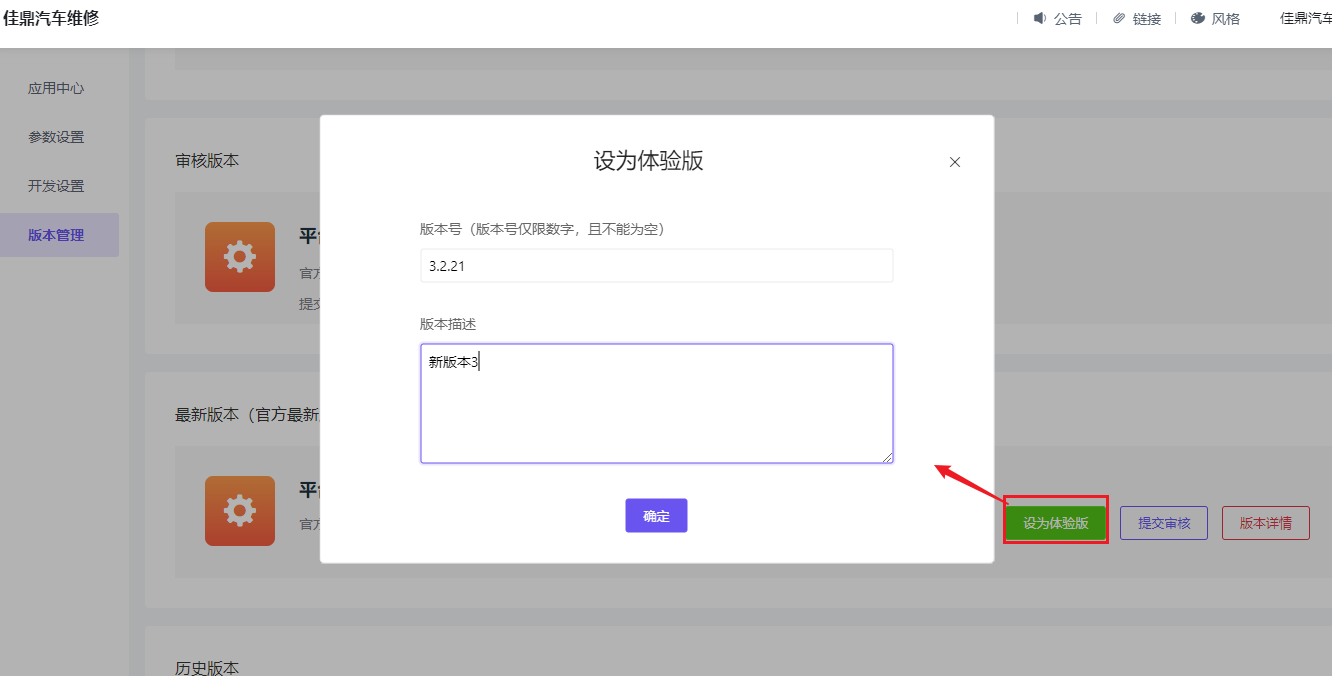Open 版本详情 for the latest version

[x=1265, y=521]
